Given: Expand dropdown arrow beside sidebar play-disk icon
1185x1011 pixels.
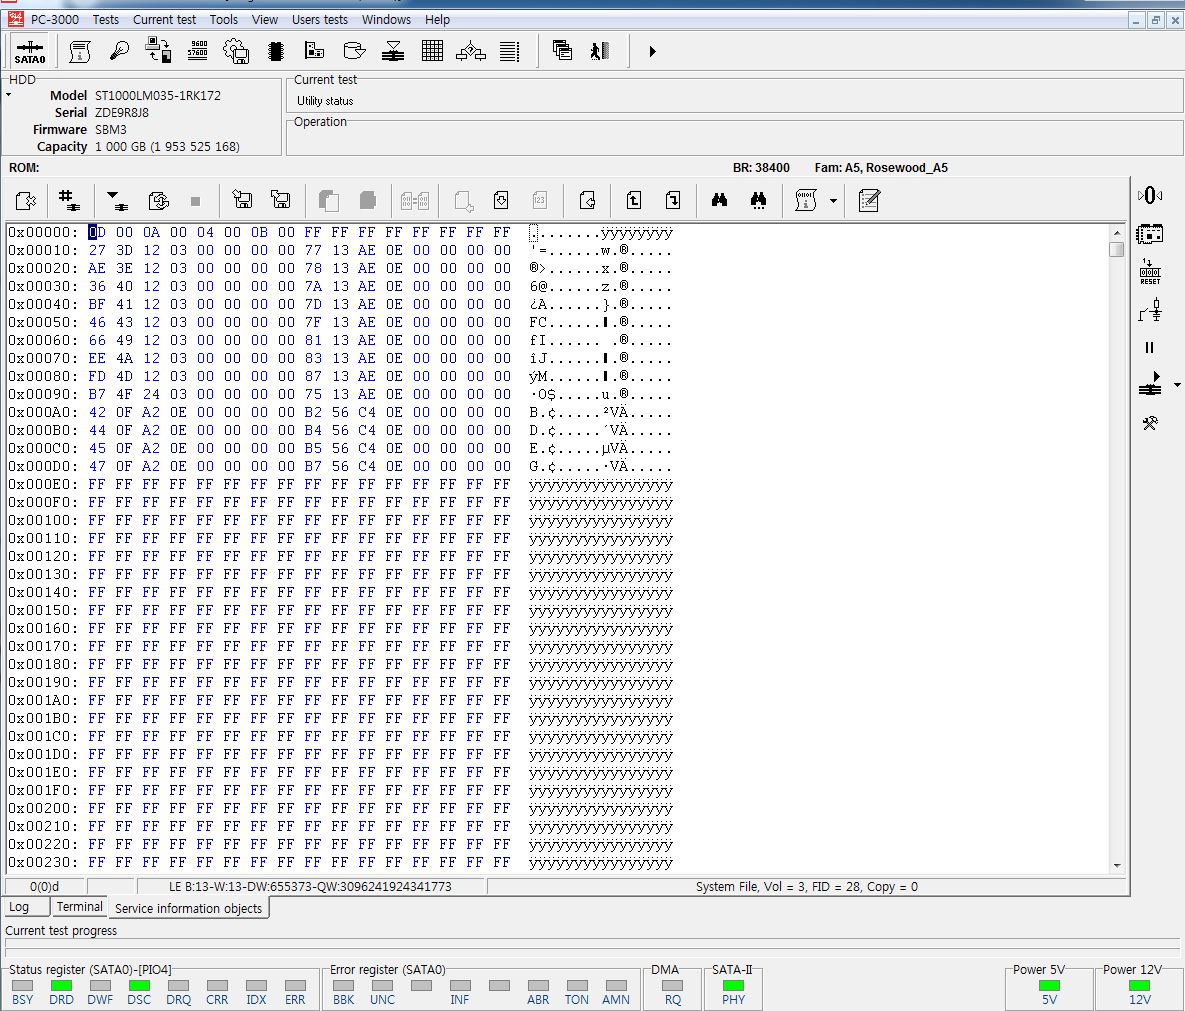Looking at the screenshot, I should [1176, 385].
